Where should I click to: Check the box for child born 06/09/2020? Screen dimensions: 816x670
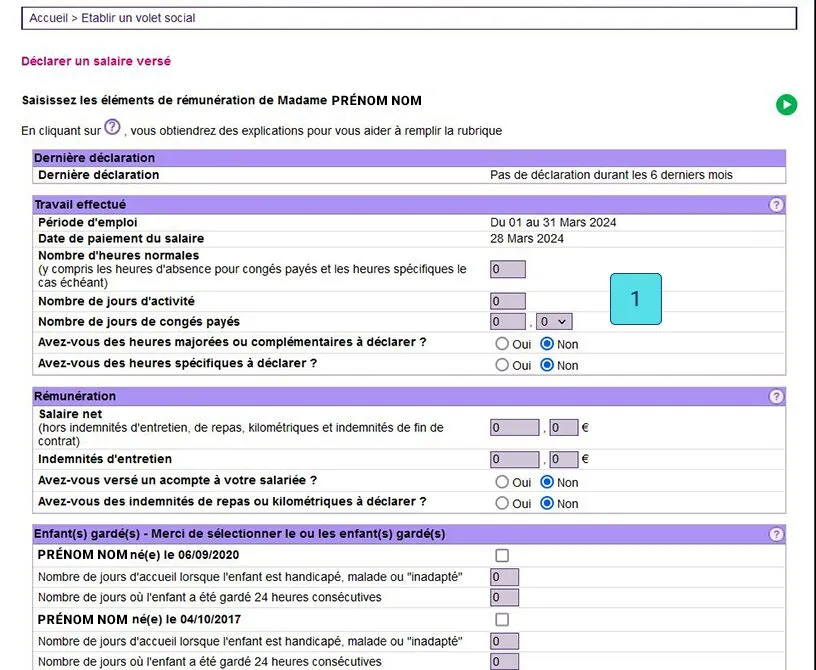(502, 555)
